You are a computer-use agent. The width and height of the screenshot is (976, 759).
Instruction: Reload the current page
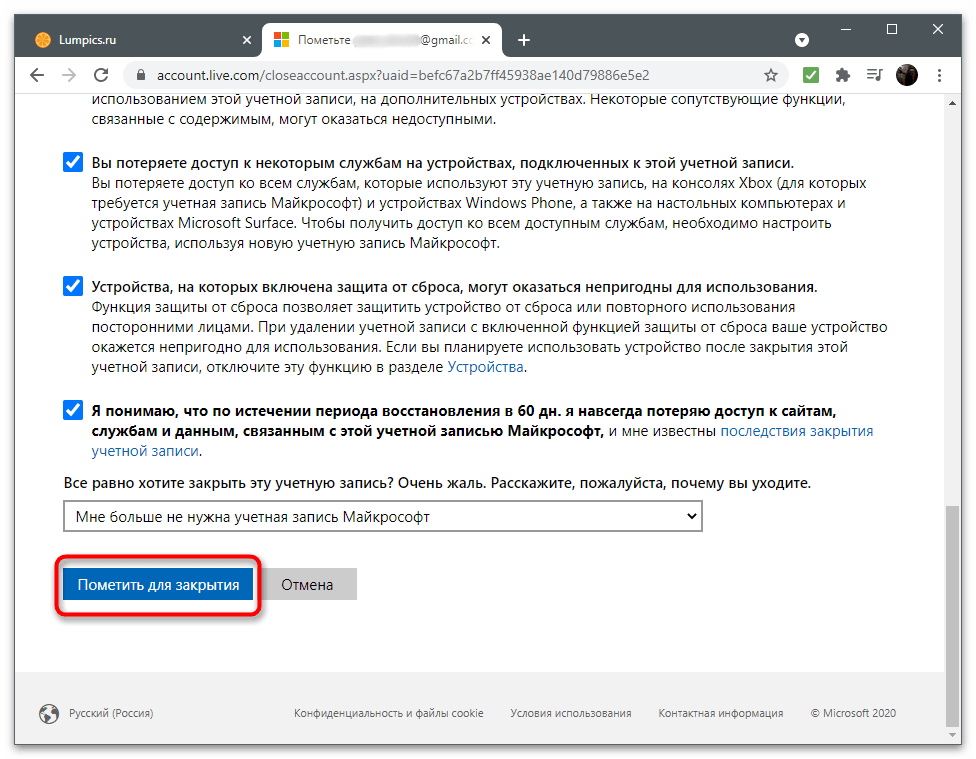tap(101, 75)
